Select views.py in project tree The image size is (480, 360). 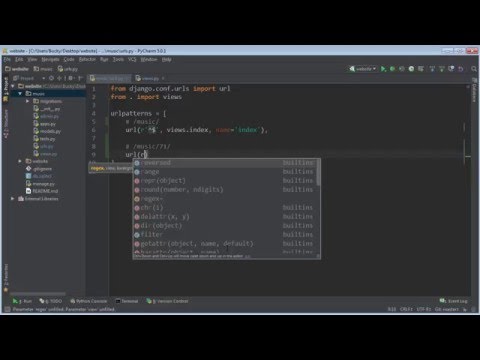(x=45, y=154)
